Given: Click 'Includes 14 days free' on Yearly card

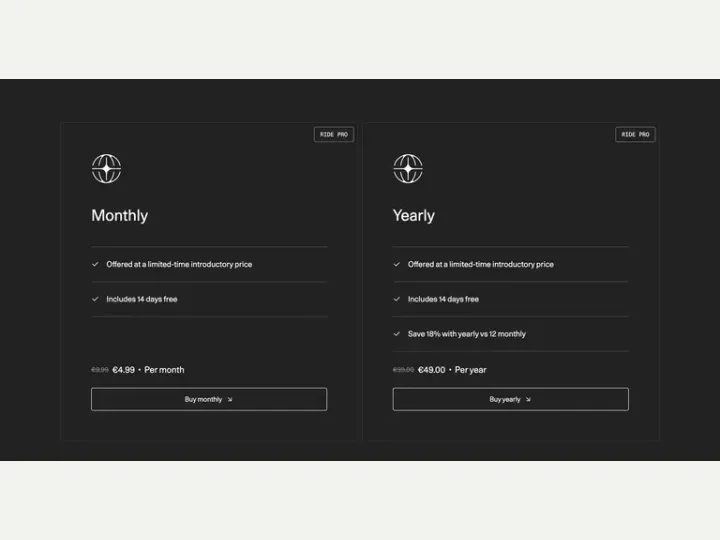Looking at the screenshot, I should pyautogui.click(x=443, y=299).
